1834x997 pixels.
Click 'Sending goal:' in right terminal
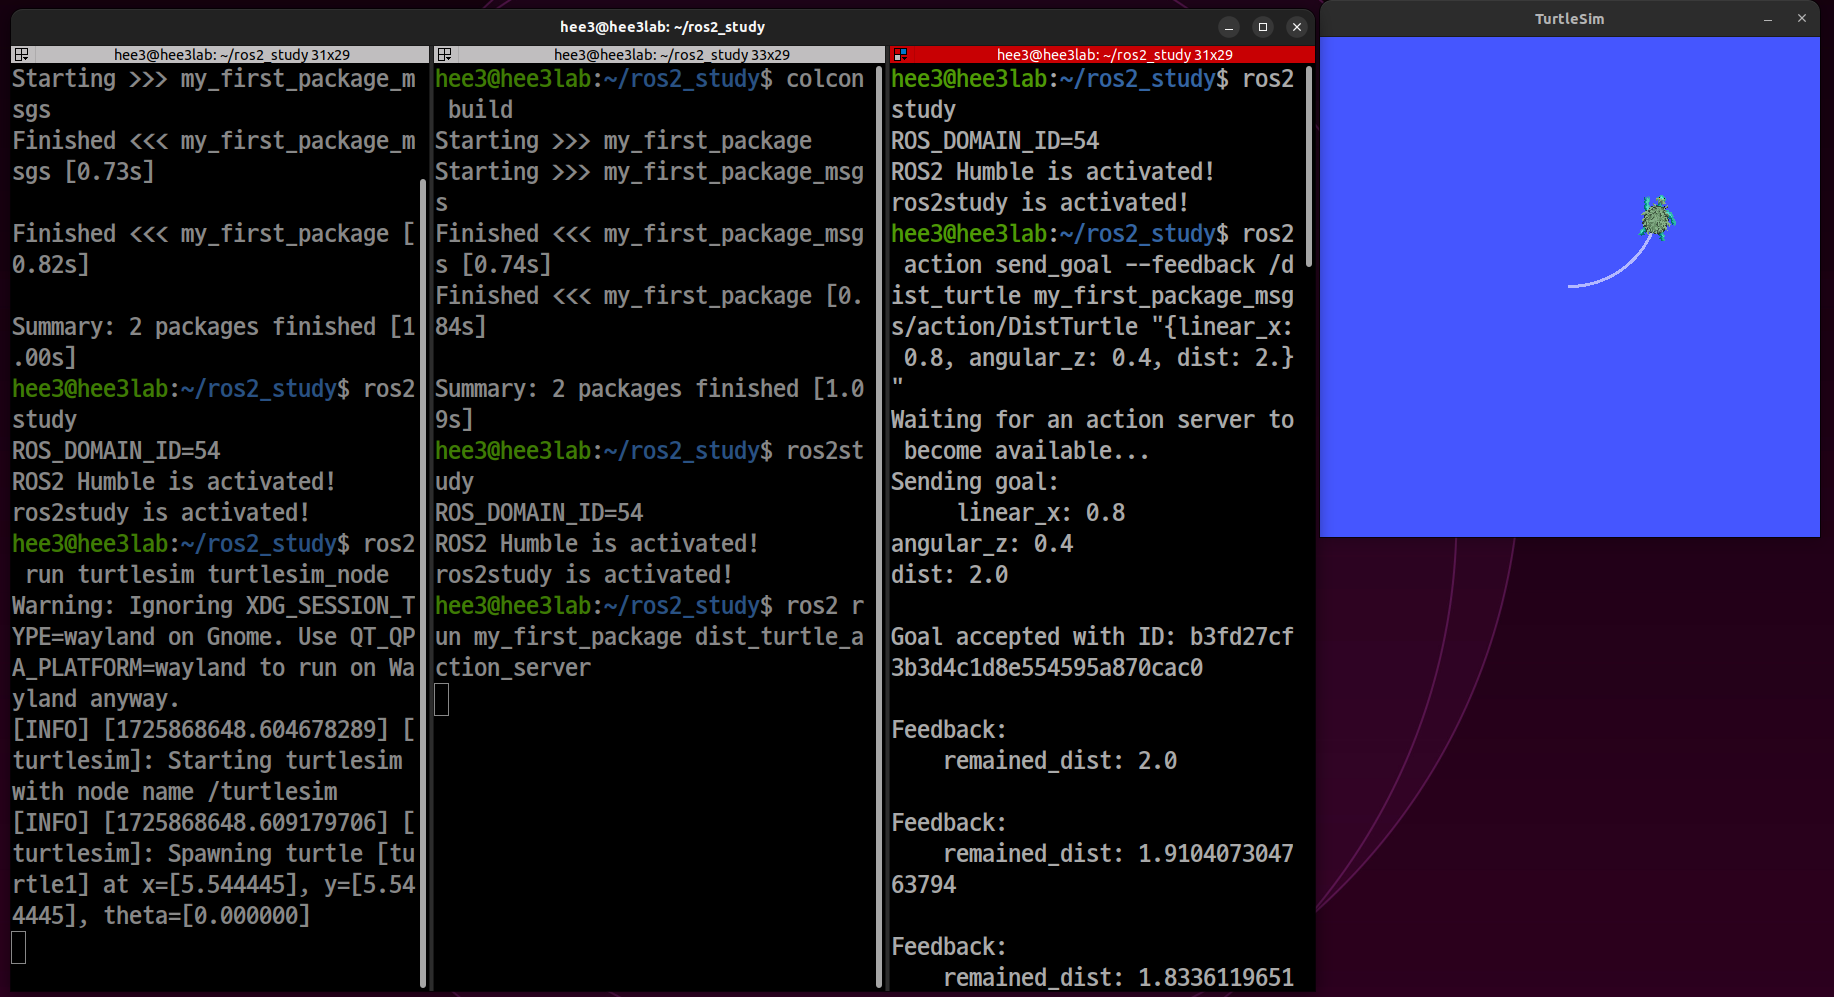tap(975, 482)
